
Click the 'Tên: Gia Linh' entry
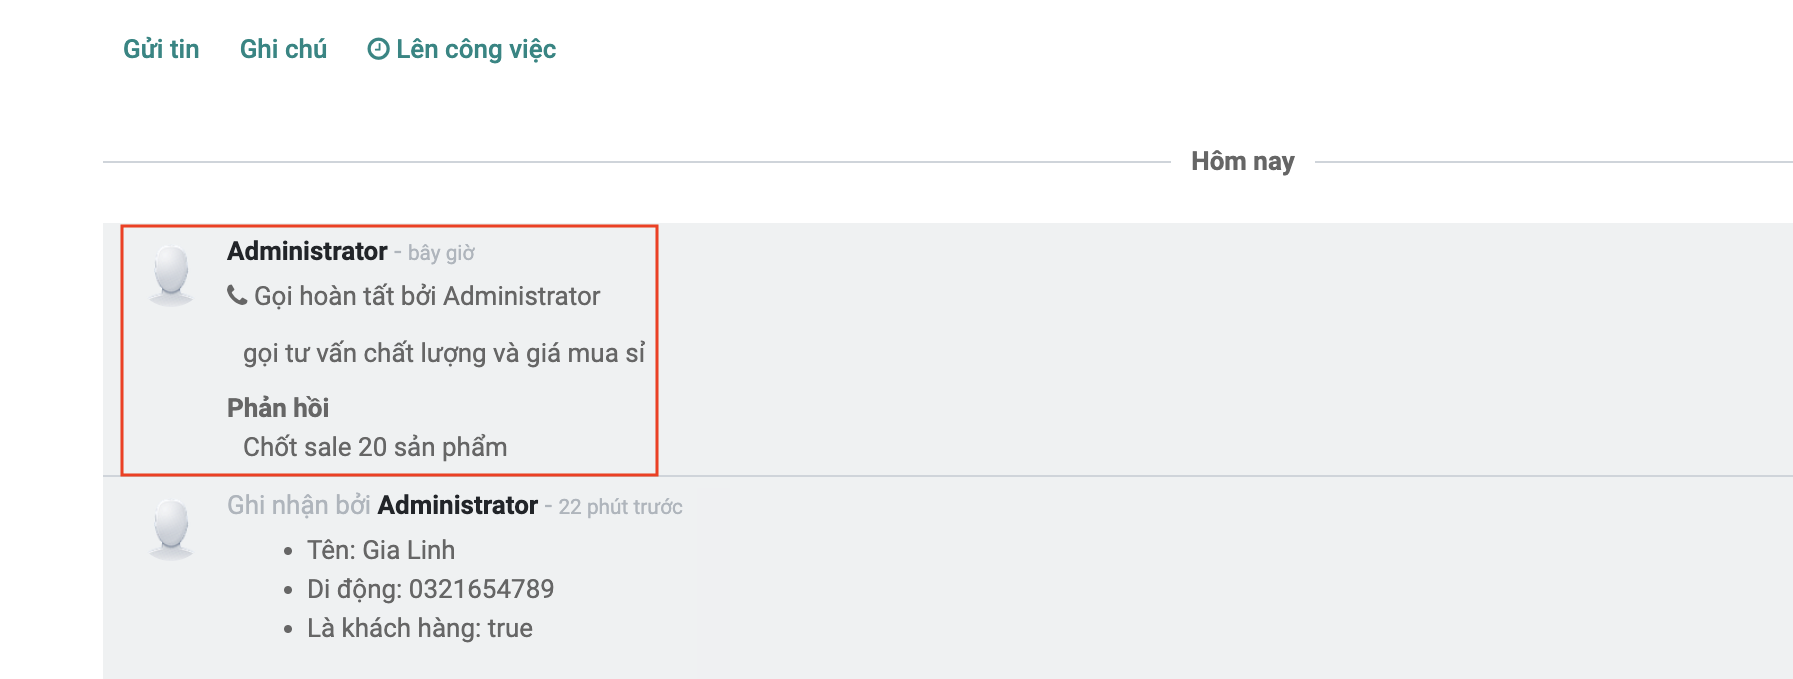[x=381, y=550]
